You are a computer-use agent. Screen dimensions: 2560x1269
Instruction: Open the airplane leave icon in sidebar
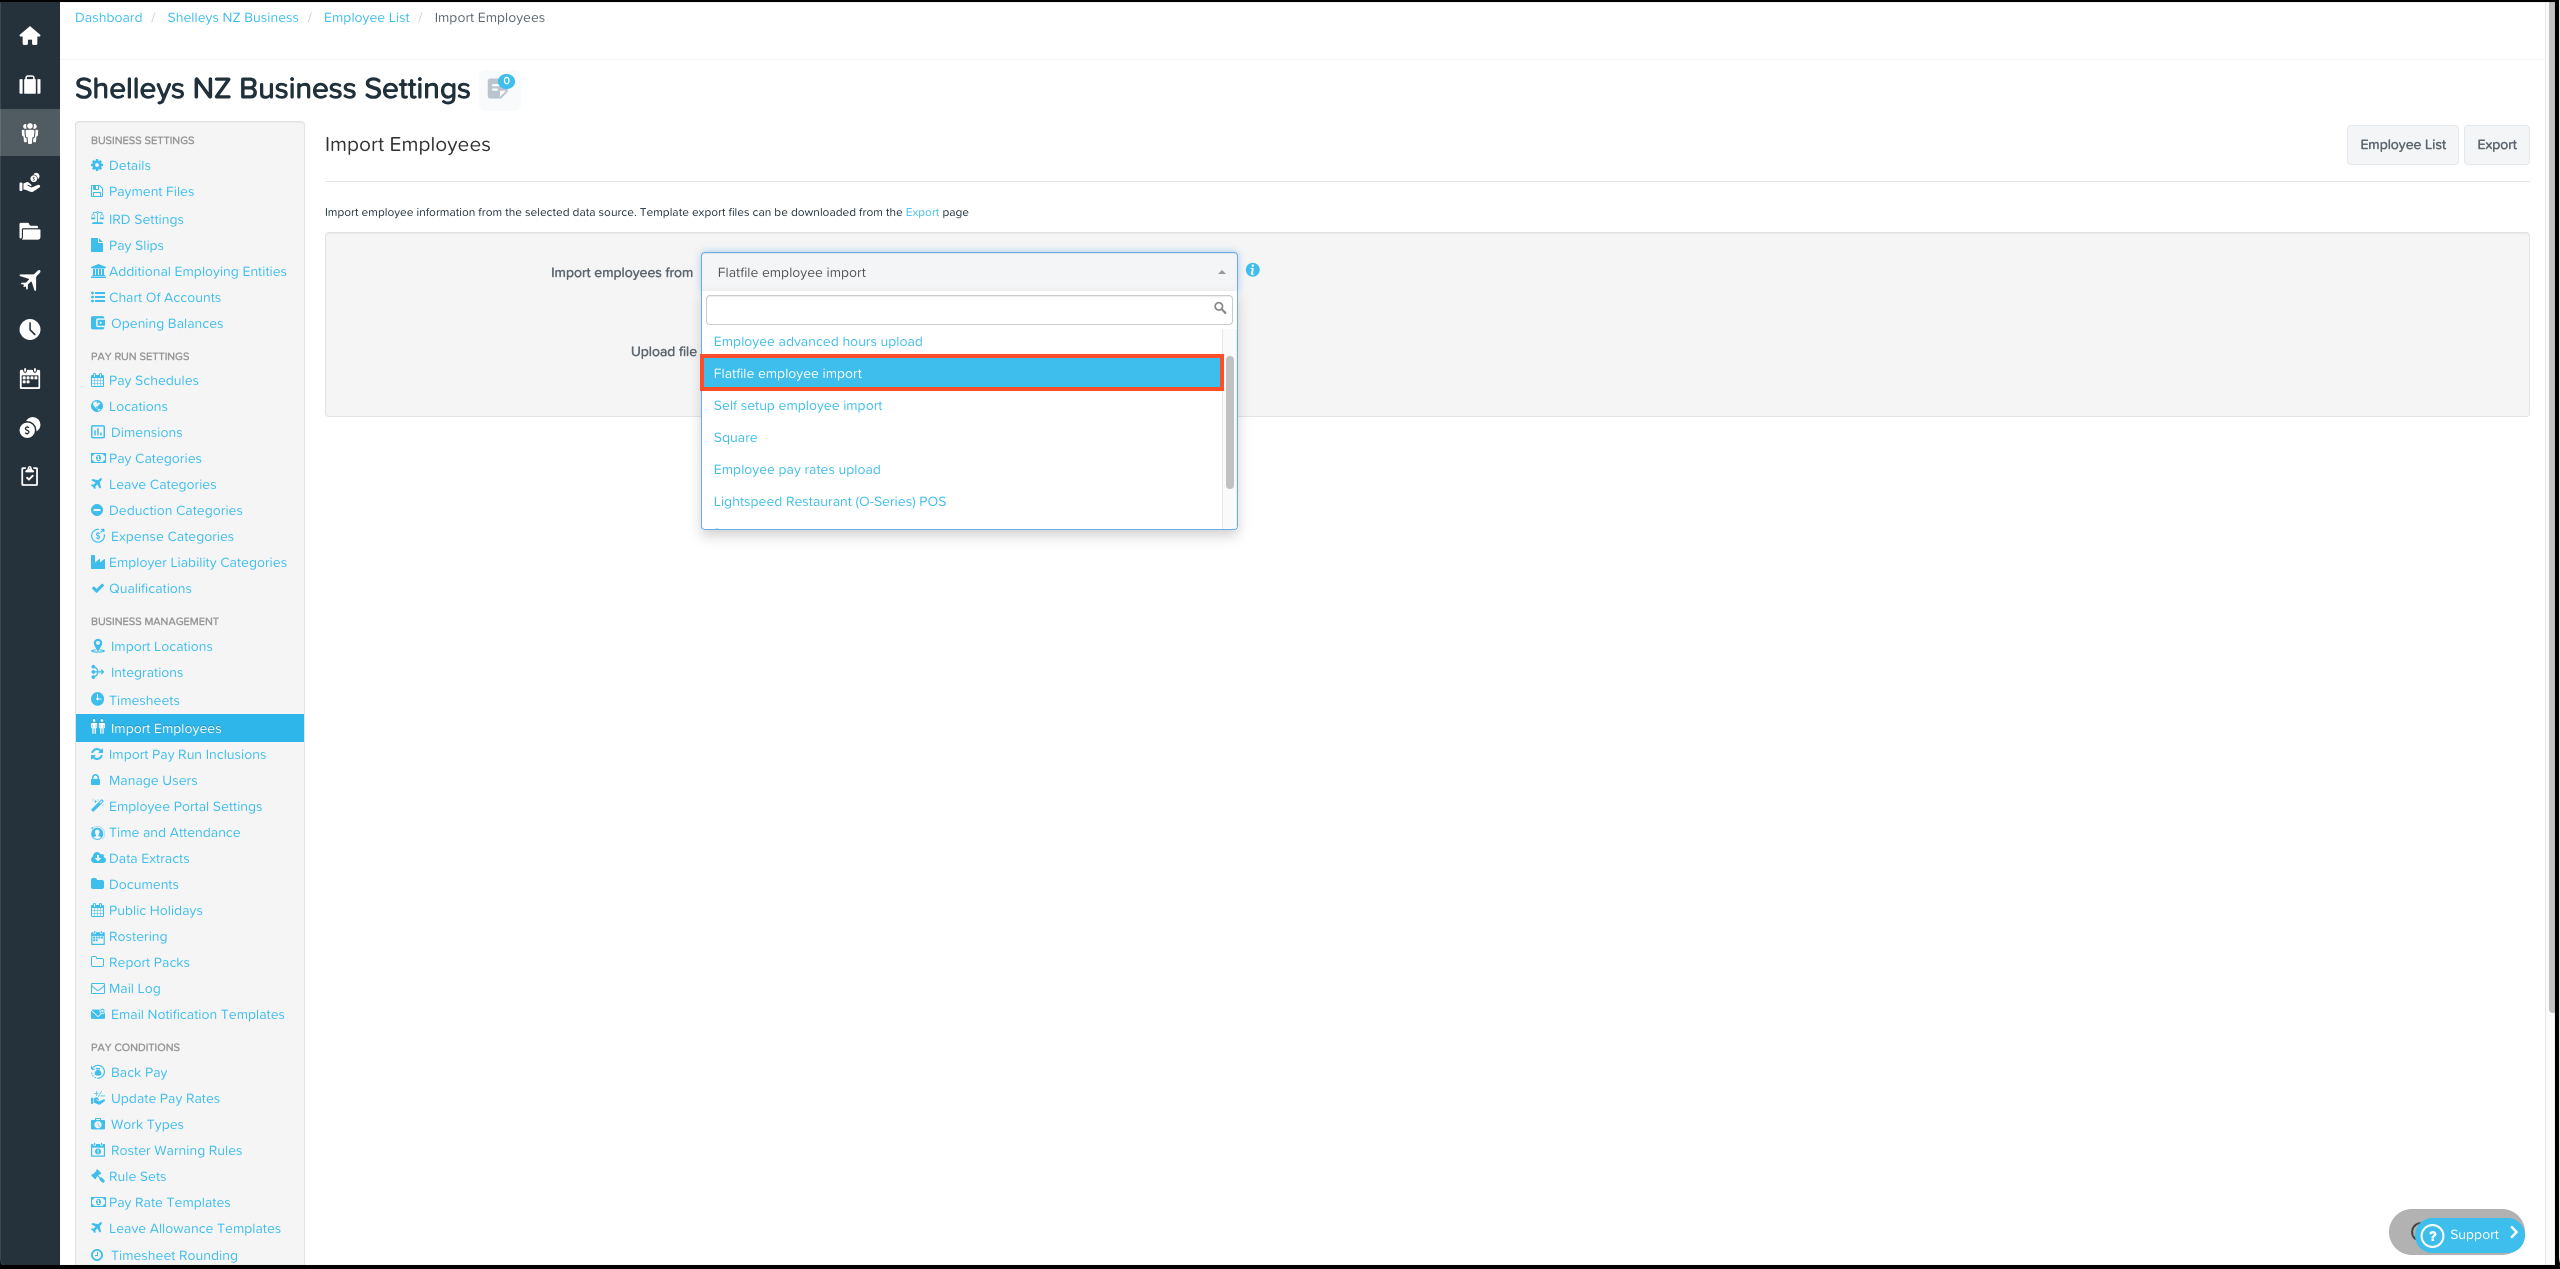coord(30,280)
